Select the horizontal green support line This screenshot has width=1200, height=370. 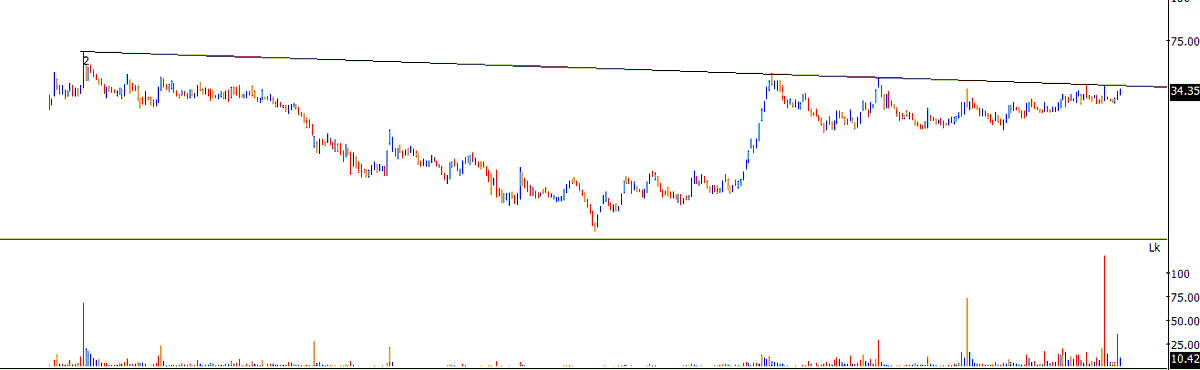tap(584, 239)
